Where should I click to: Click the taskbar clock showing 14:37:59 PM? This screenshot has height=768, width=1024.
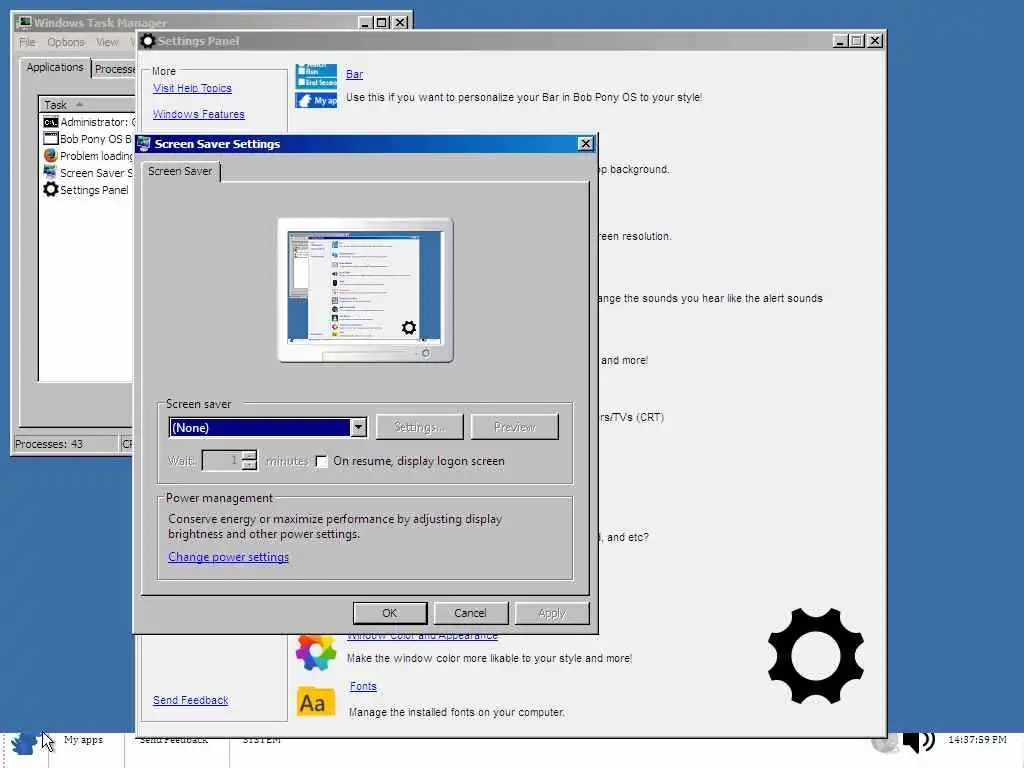(x=978, y=740)
